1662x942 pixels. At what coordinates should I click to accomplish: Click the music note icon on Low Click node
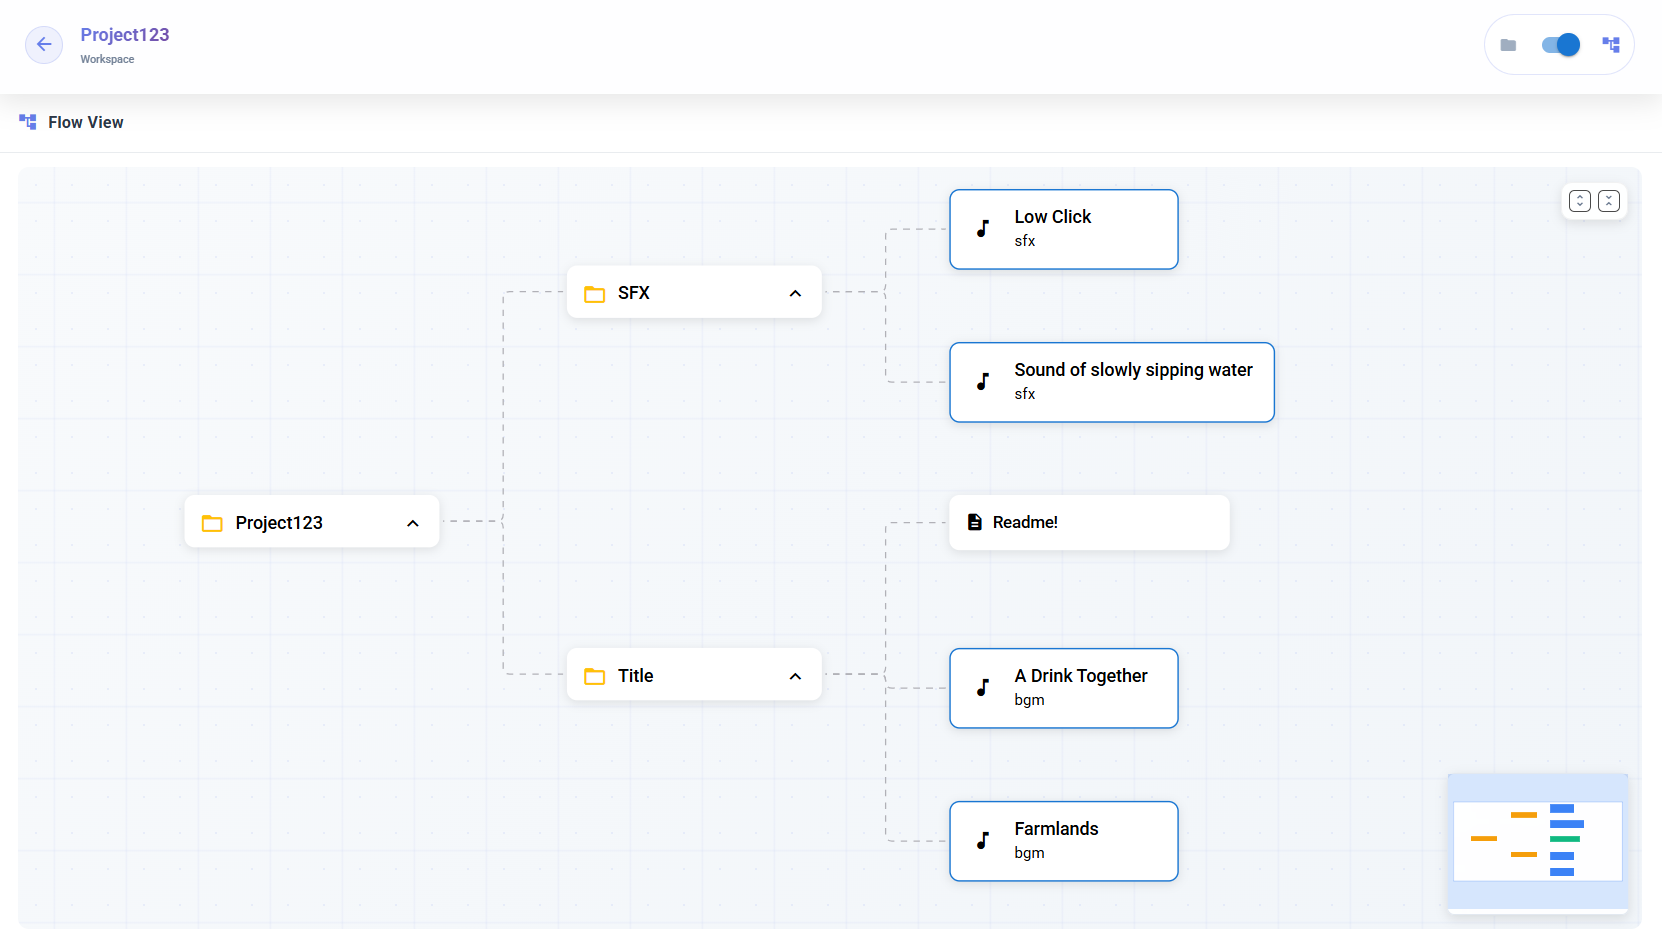(x=983, y=229)
